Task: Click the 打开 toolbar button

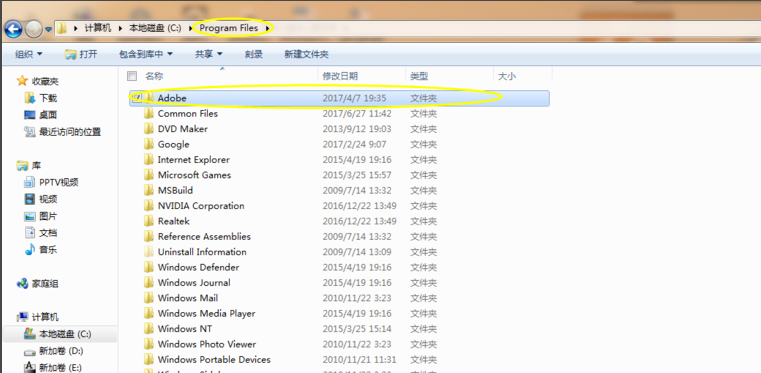Action: (81, 54)
